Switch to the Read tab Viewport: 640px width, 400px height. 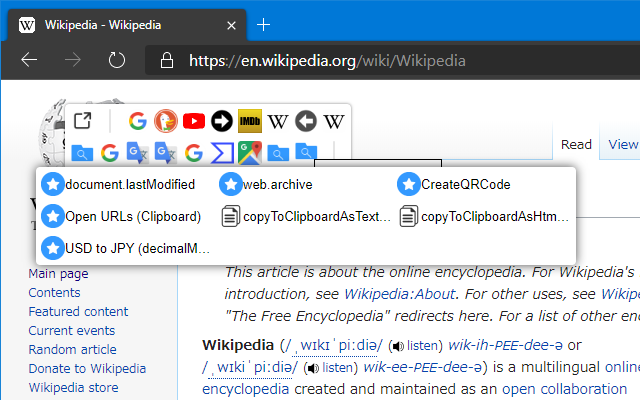click(x=576, y=145)
